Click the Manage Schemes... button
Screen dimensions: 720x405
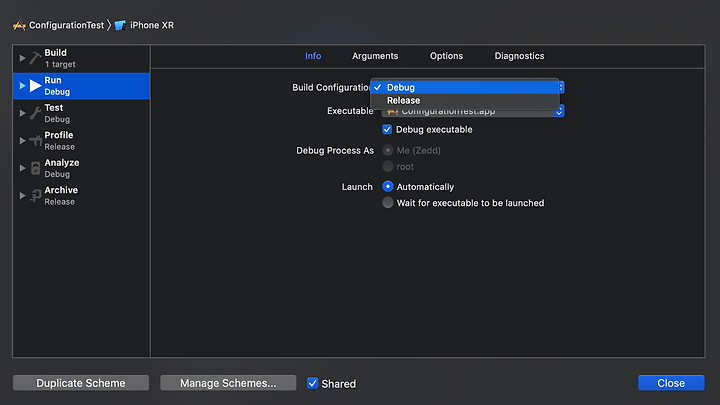tap(228, 383)
